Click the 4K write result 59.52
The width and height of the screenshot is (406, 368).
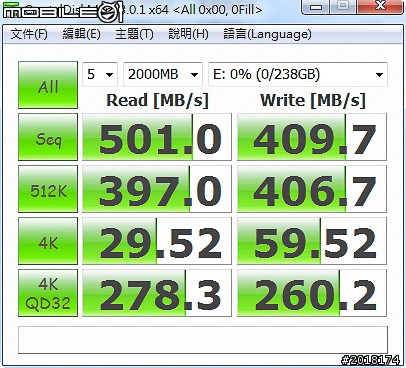point(312,241)
